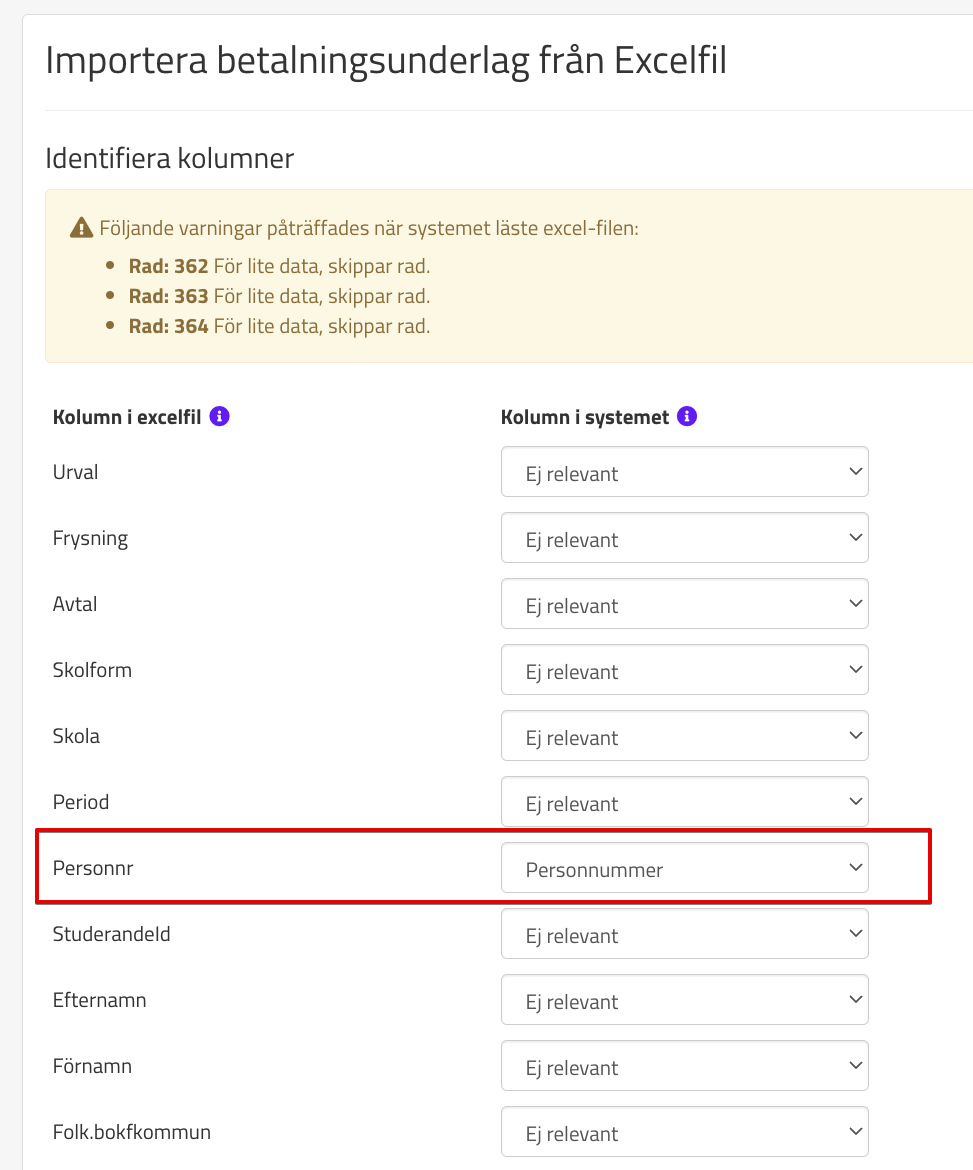Click the Personnr column label
Viewport: 973px width, 1170px height.
click(x=93, y=868)
